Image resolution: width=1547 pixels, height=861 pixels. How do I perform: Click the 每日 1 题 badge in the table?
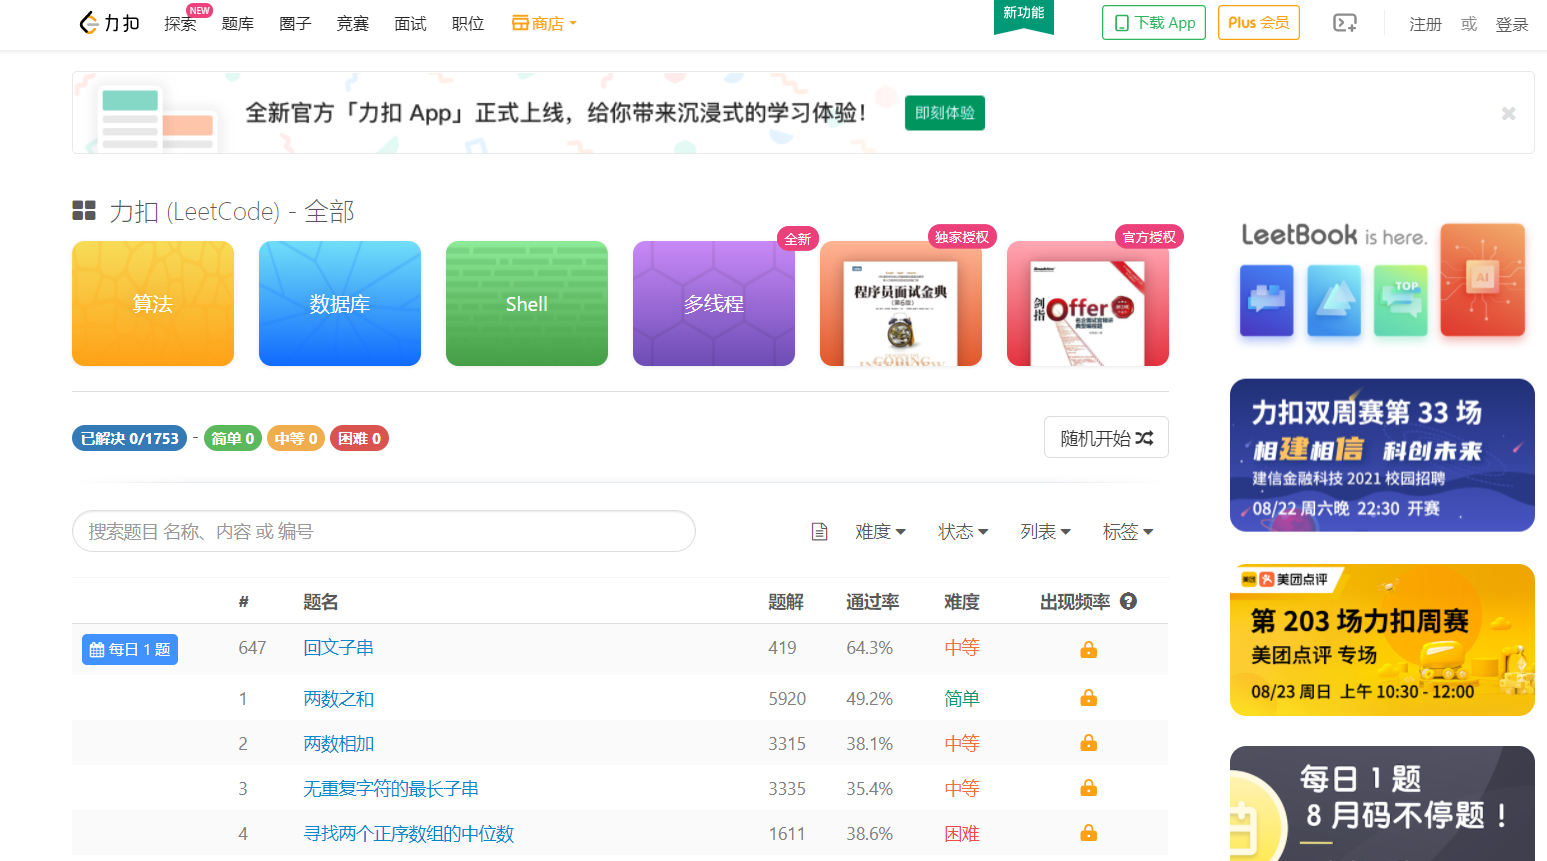[130, 649]
